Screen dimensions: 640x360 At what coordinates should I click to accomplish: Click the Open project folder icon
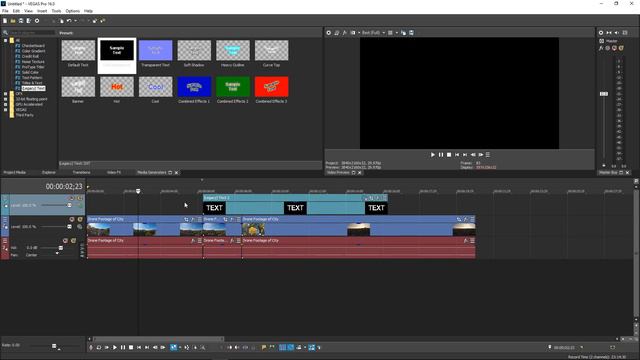tap(13, 21)
